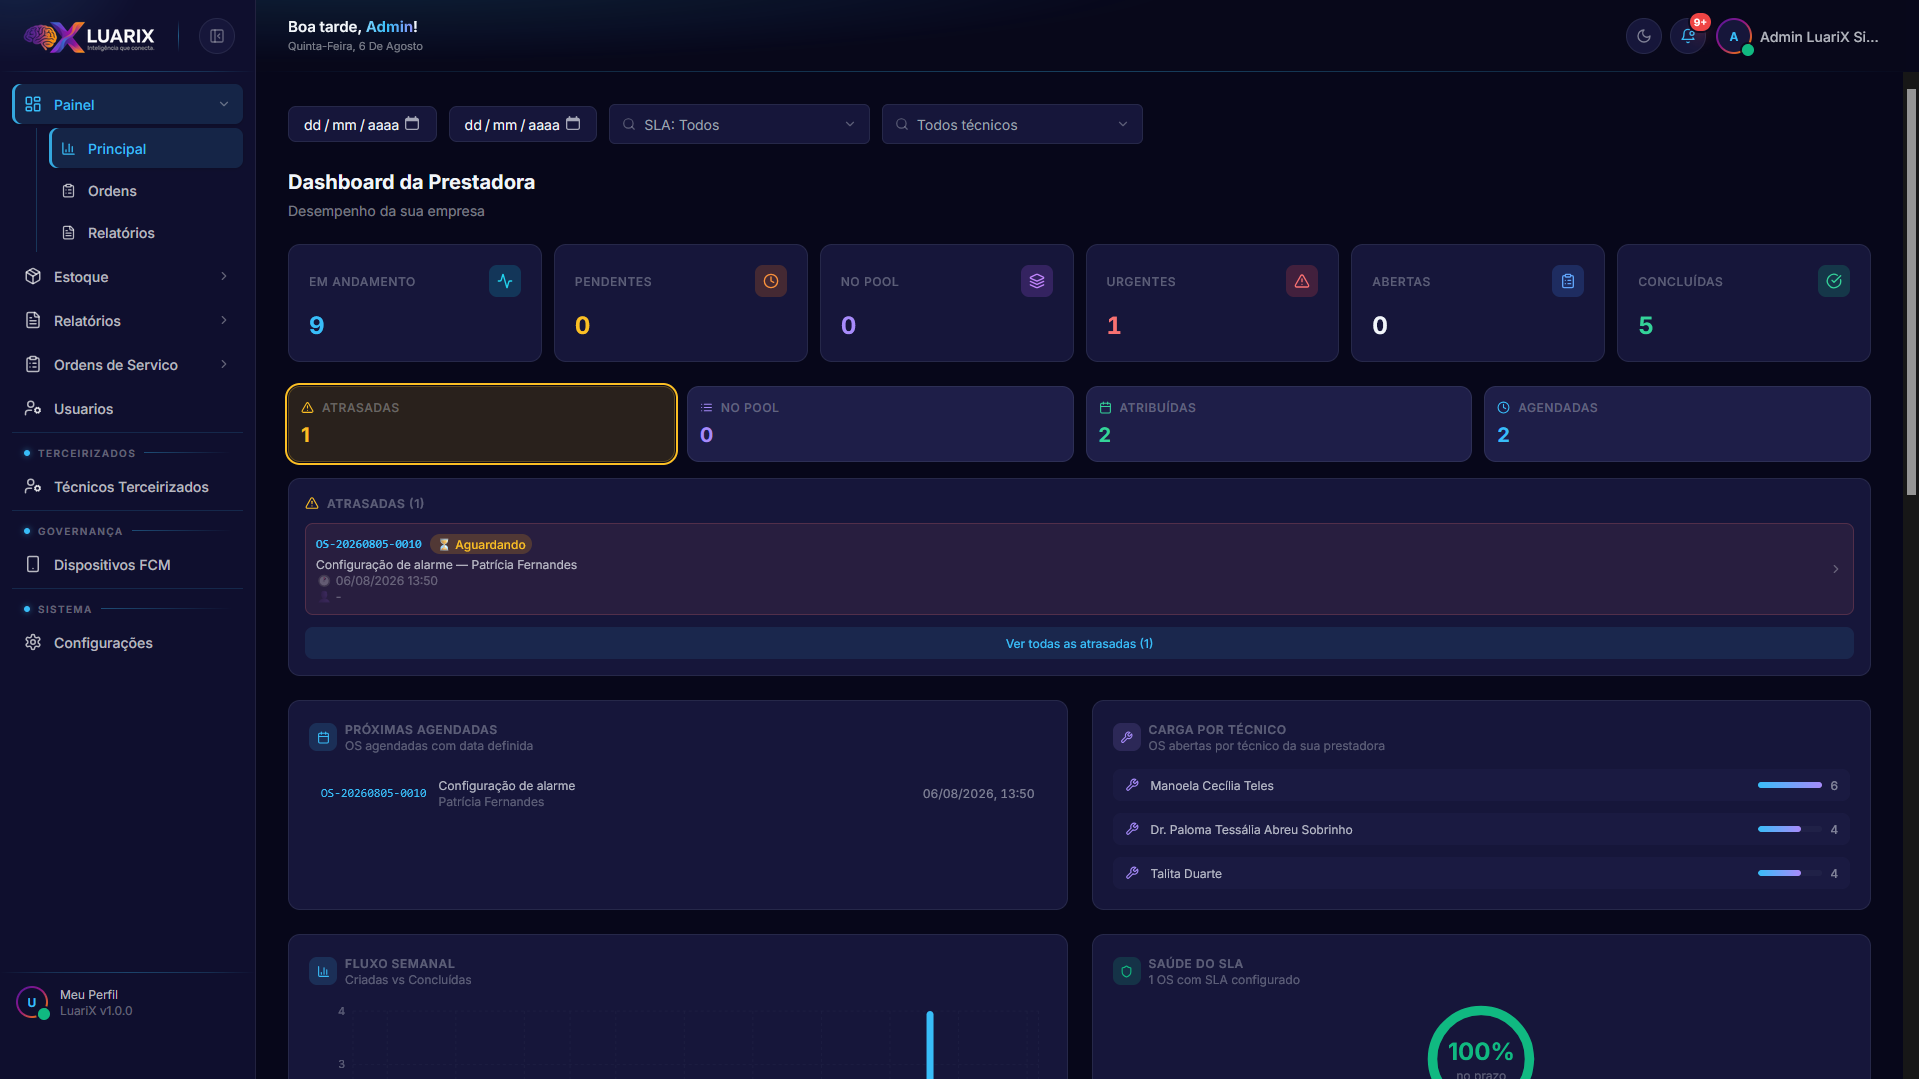Collapse the sidebar panel toggle icon

(217, 36)
